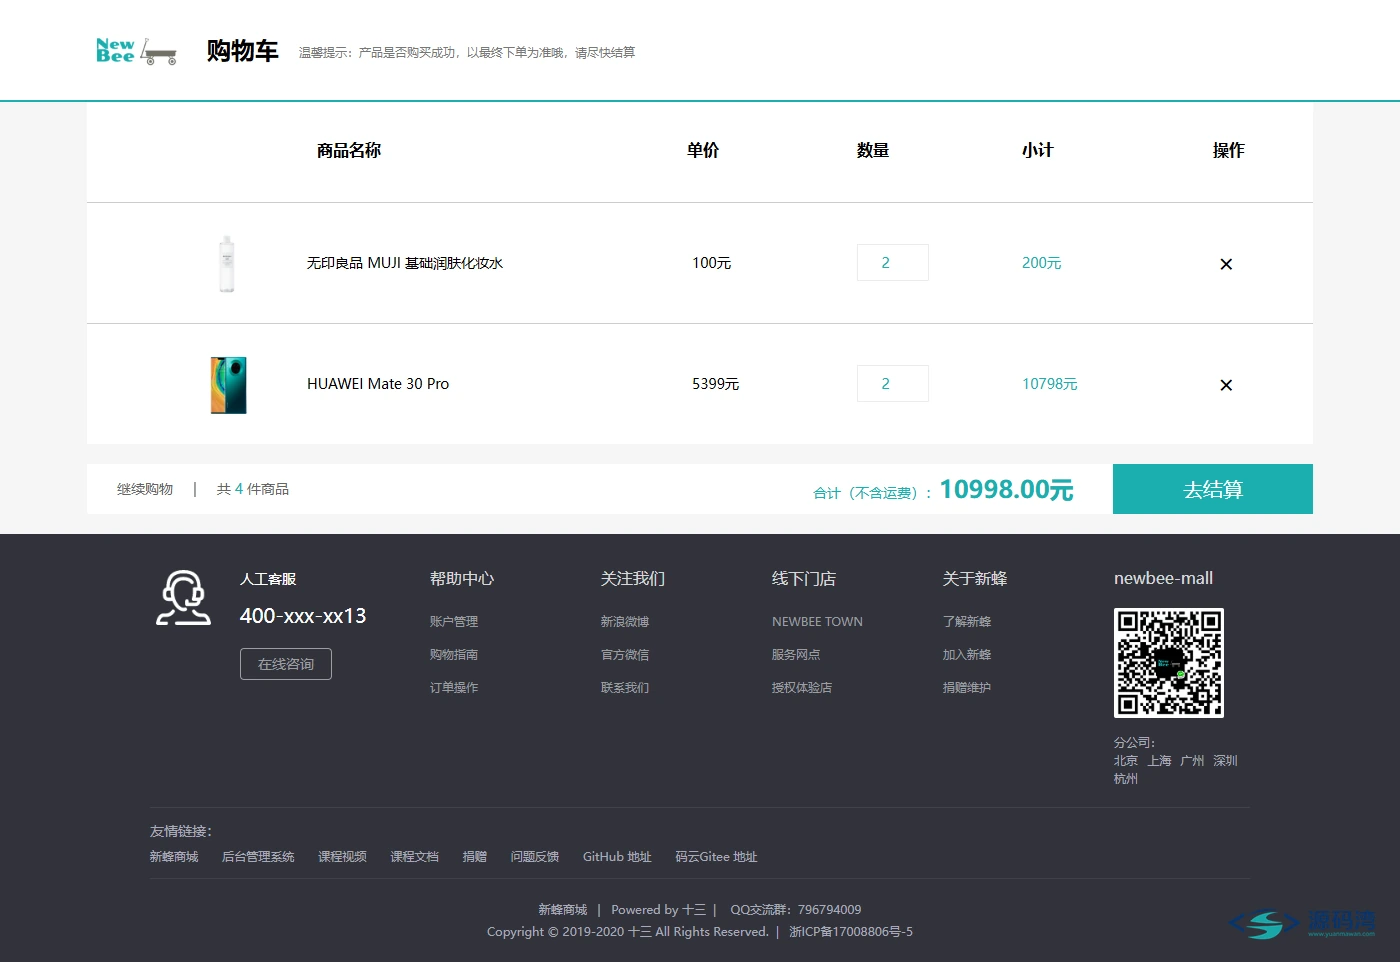Open the GitHub 地址 link
Screen dimensions: 1400x962
click(617, 857)
